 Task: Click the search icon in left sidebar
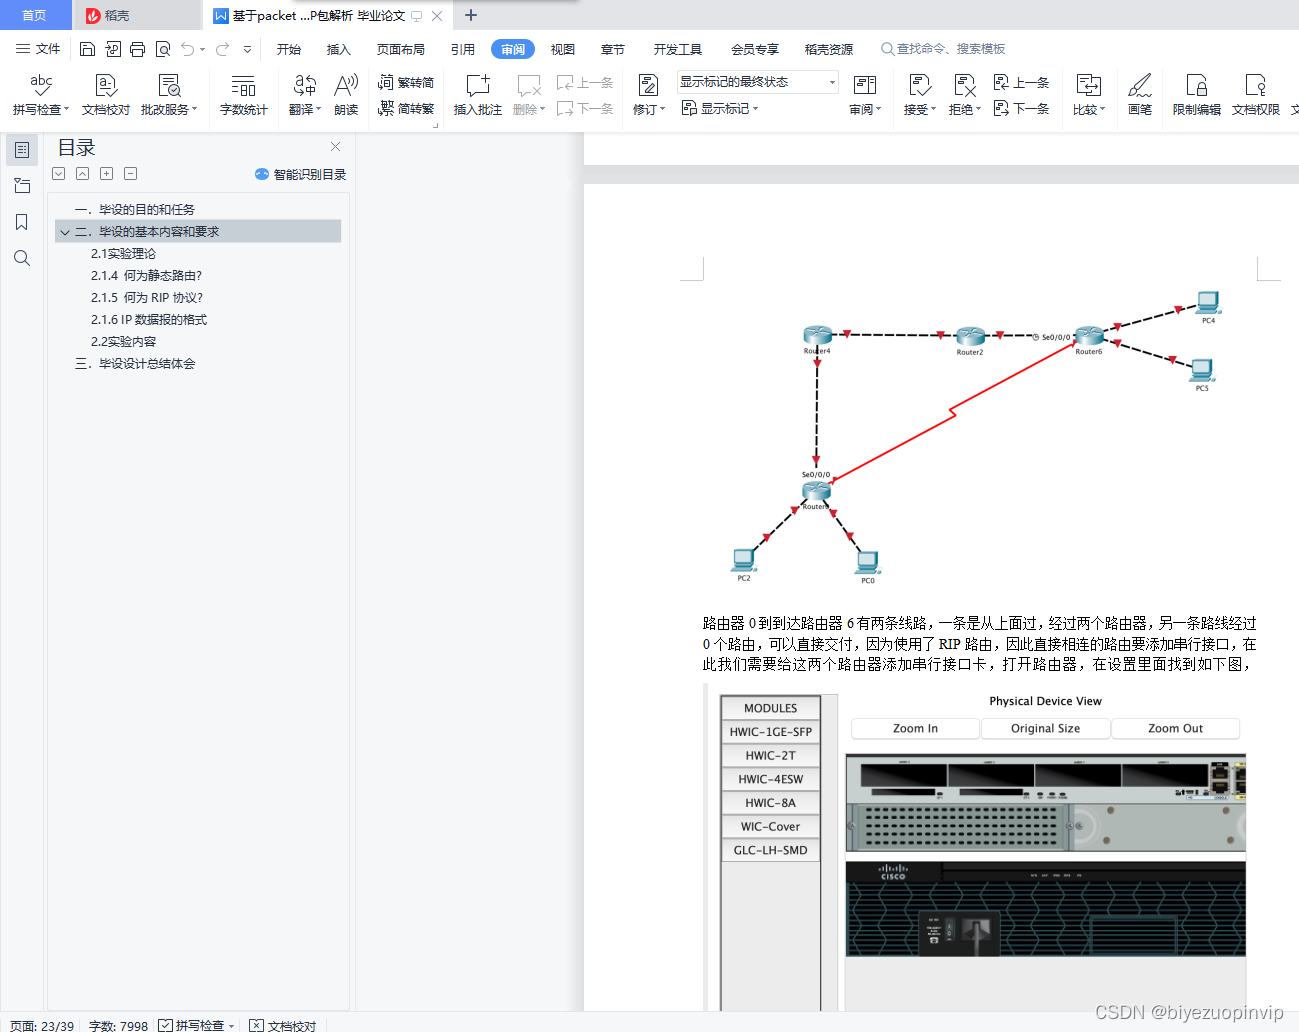point(22,258)
